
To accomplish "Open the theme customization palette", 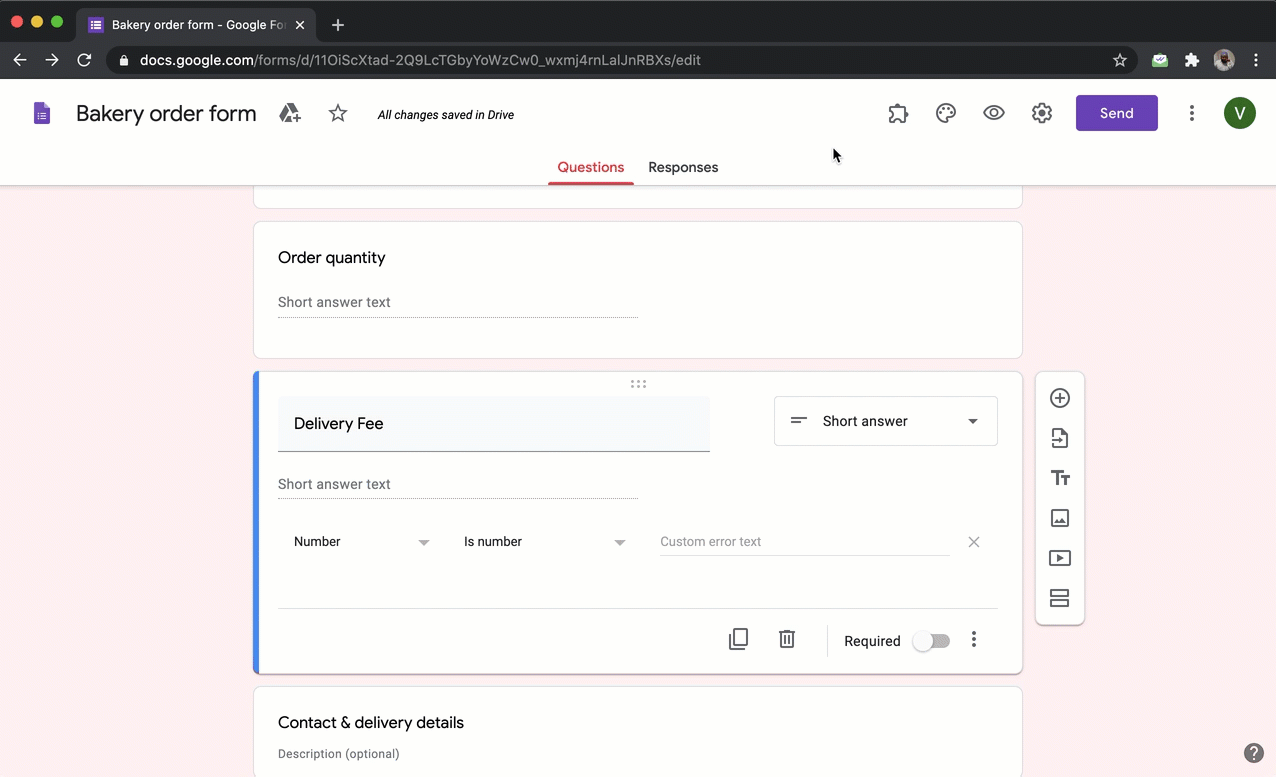I will point(945,113).
